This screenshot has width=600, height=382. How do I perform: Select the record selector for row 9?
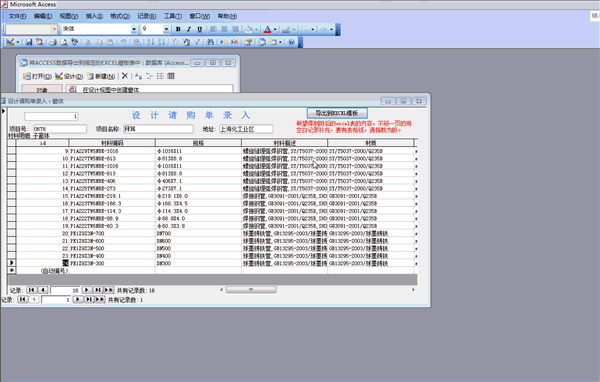click(x=11, y=151)
